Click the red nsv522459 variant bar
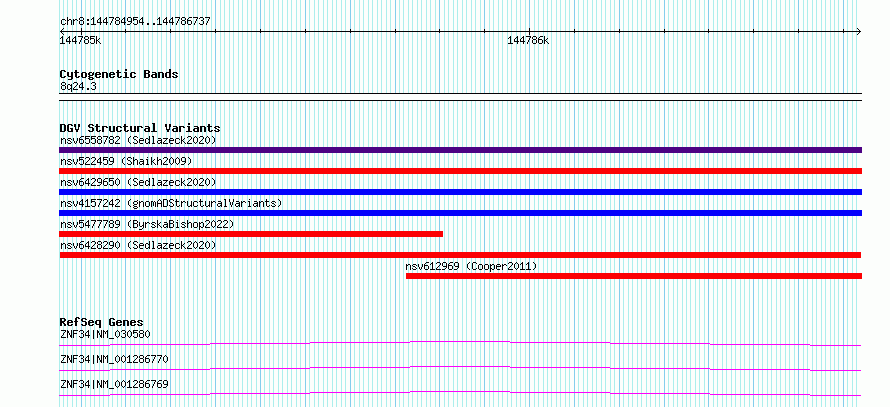 [460, 171]
